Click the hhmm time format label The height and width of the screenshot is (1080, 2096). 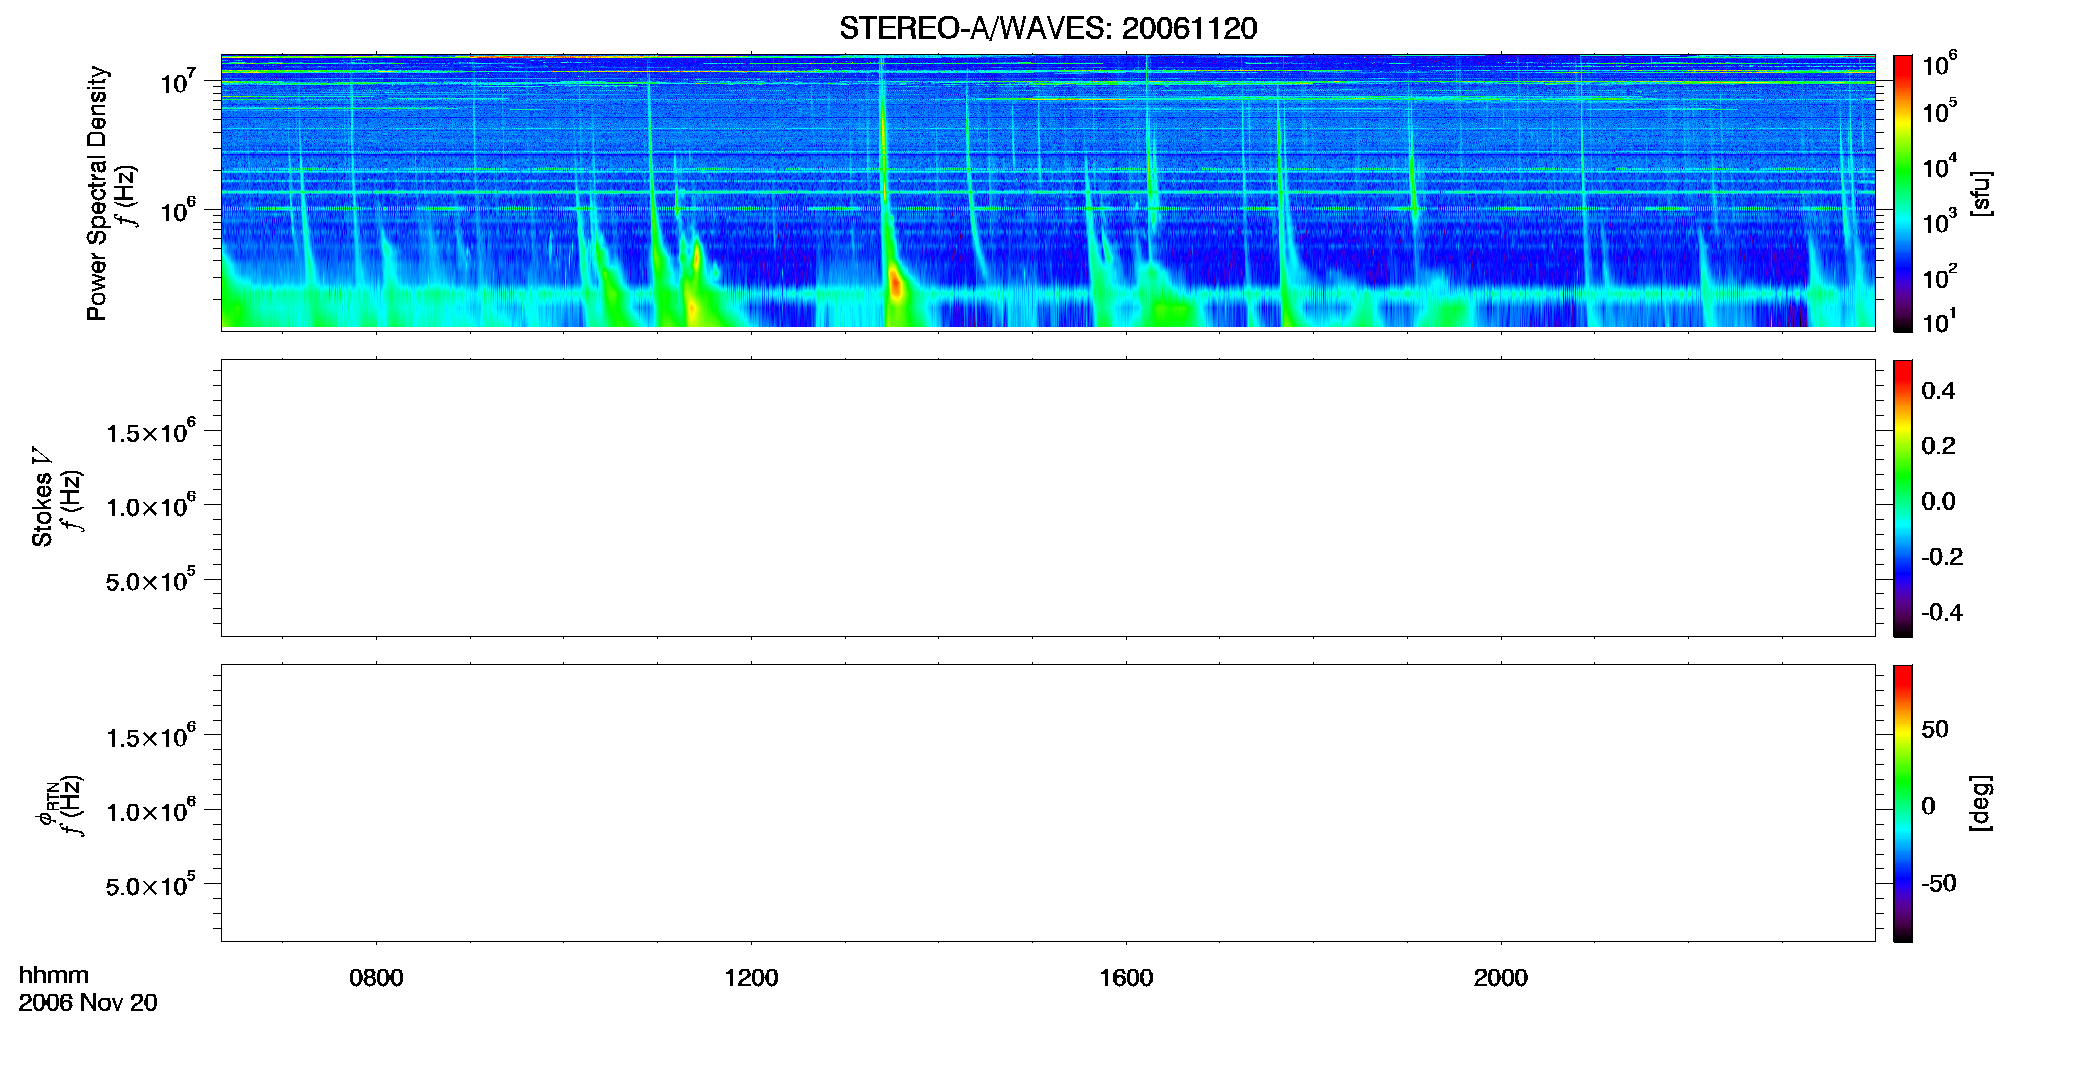(54, 975)
